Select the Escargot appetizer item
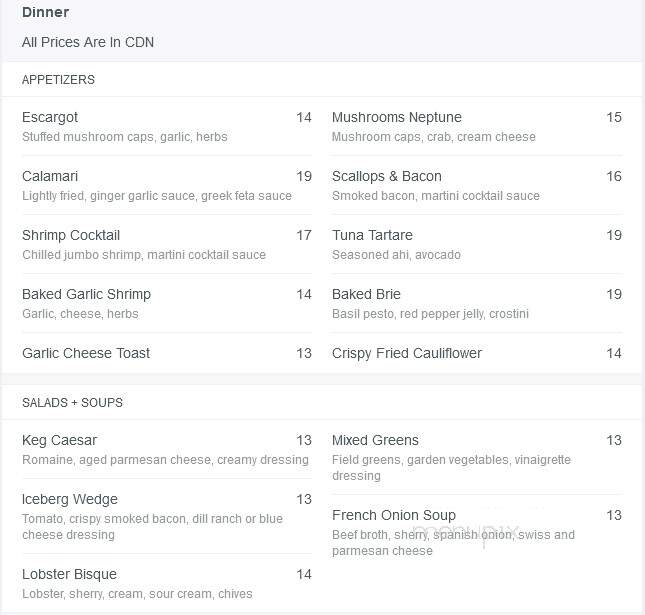This screenshot has height=615, width=645. tap(167, 126)
